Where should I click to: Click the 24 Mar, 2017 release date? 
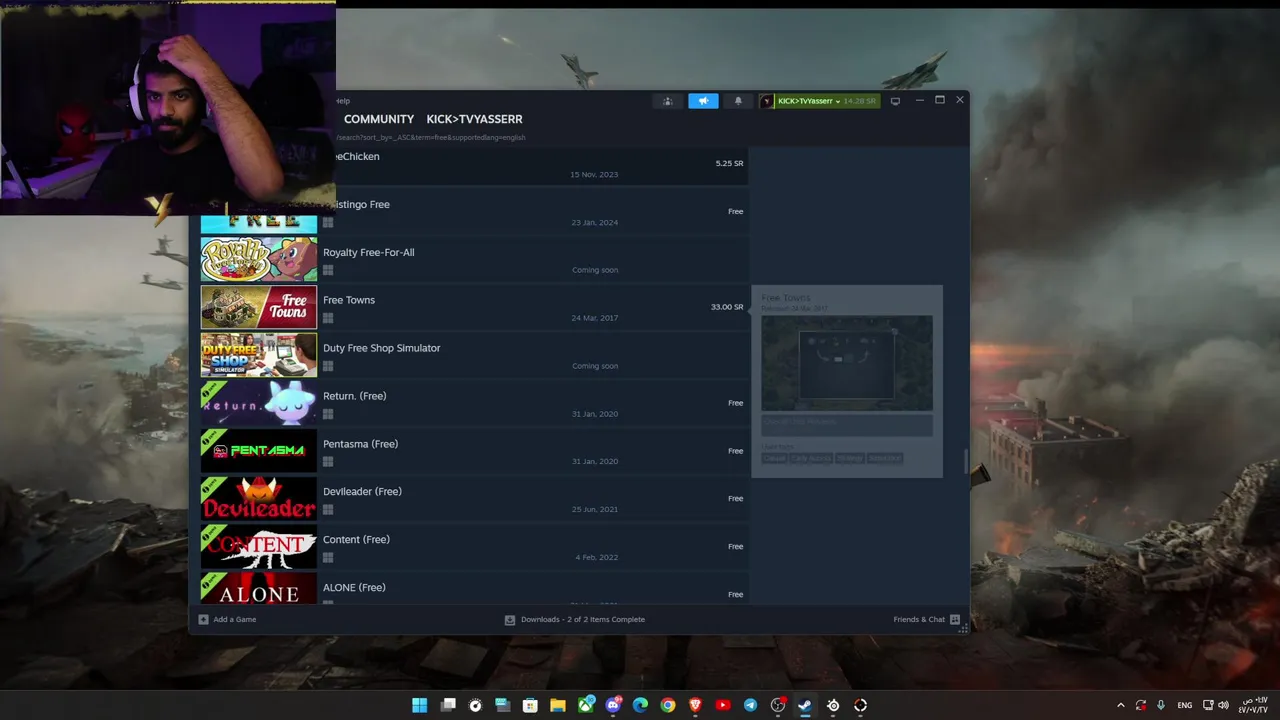(x=595, y=318)
